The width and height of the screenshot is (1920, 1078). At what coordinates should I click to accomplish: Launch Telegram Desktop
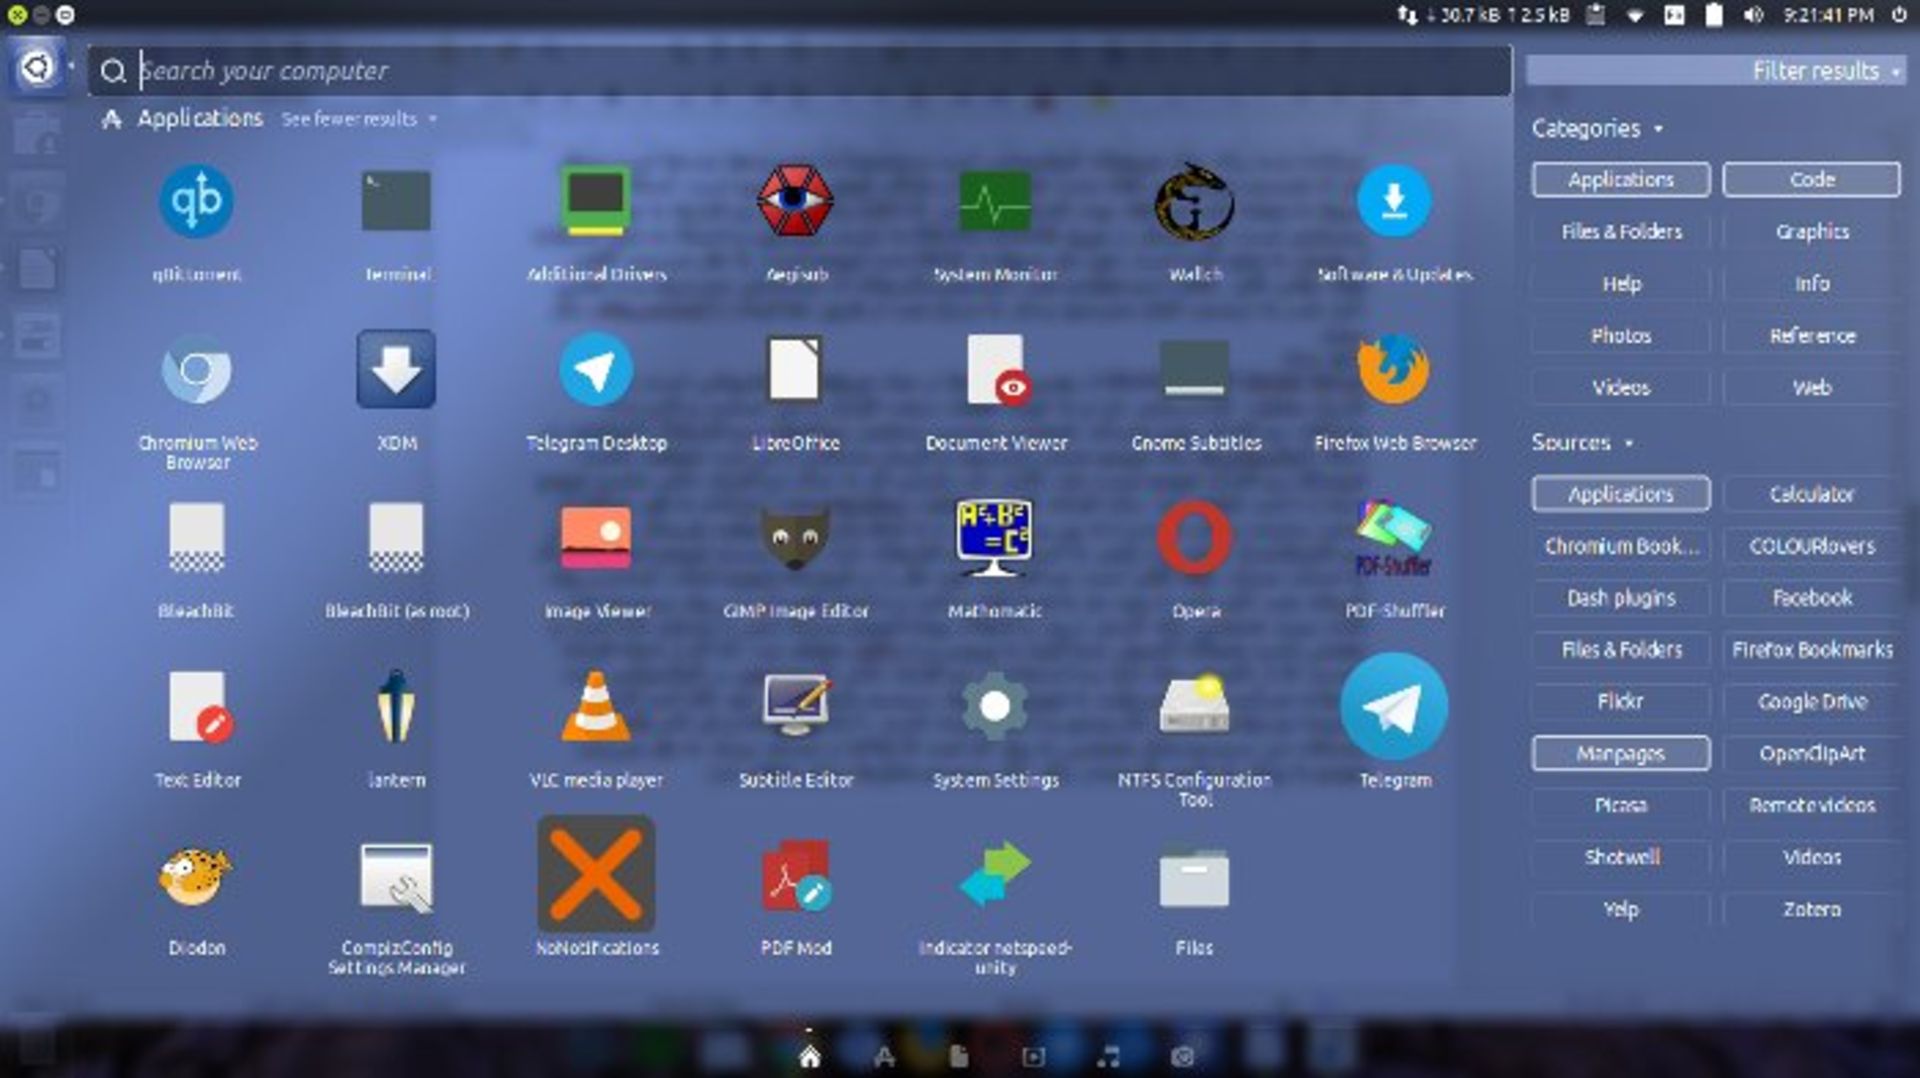(x=595, y=370)
